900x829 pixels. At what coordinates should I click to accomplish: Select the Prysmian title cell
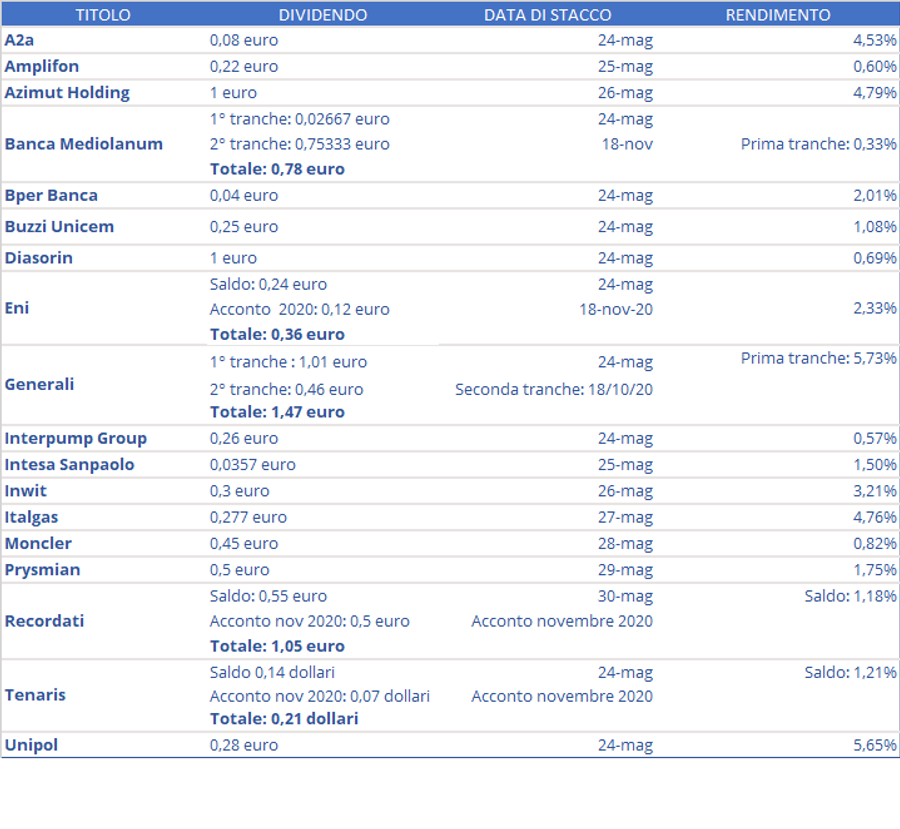[42, 570]
